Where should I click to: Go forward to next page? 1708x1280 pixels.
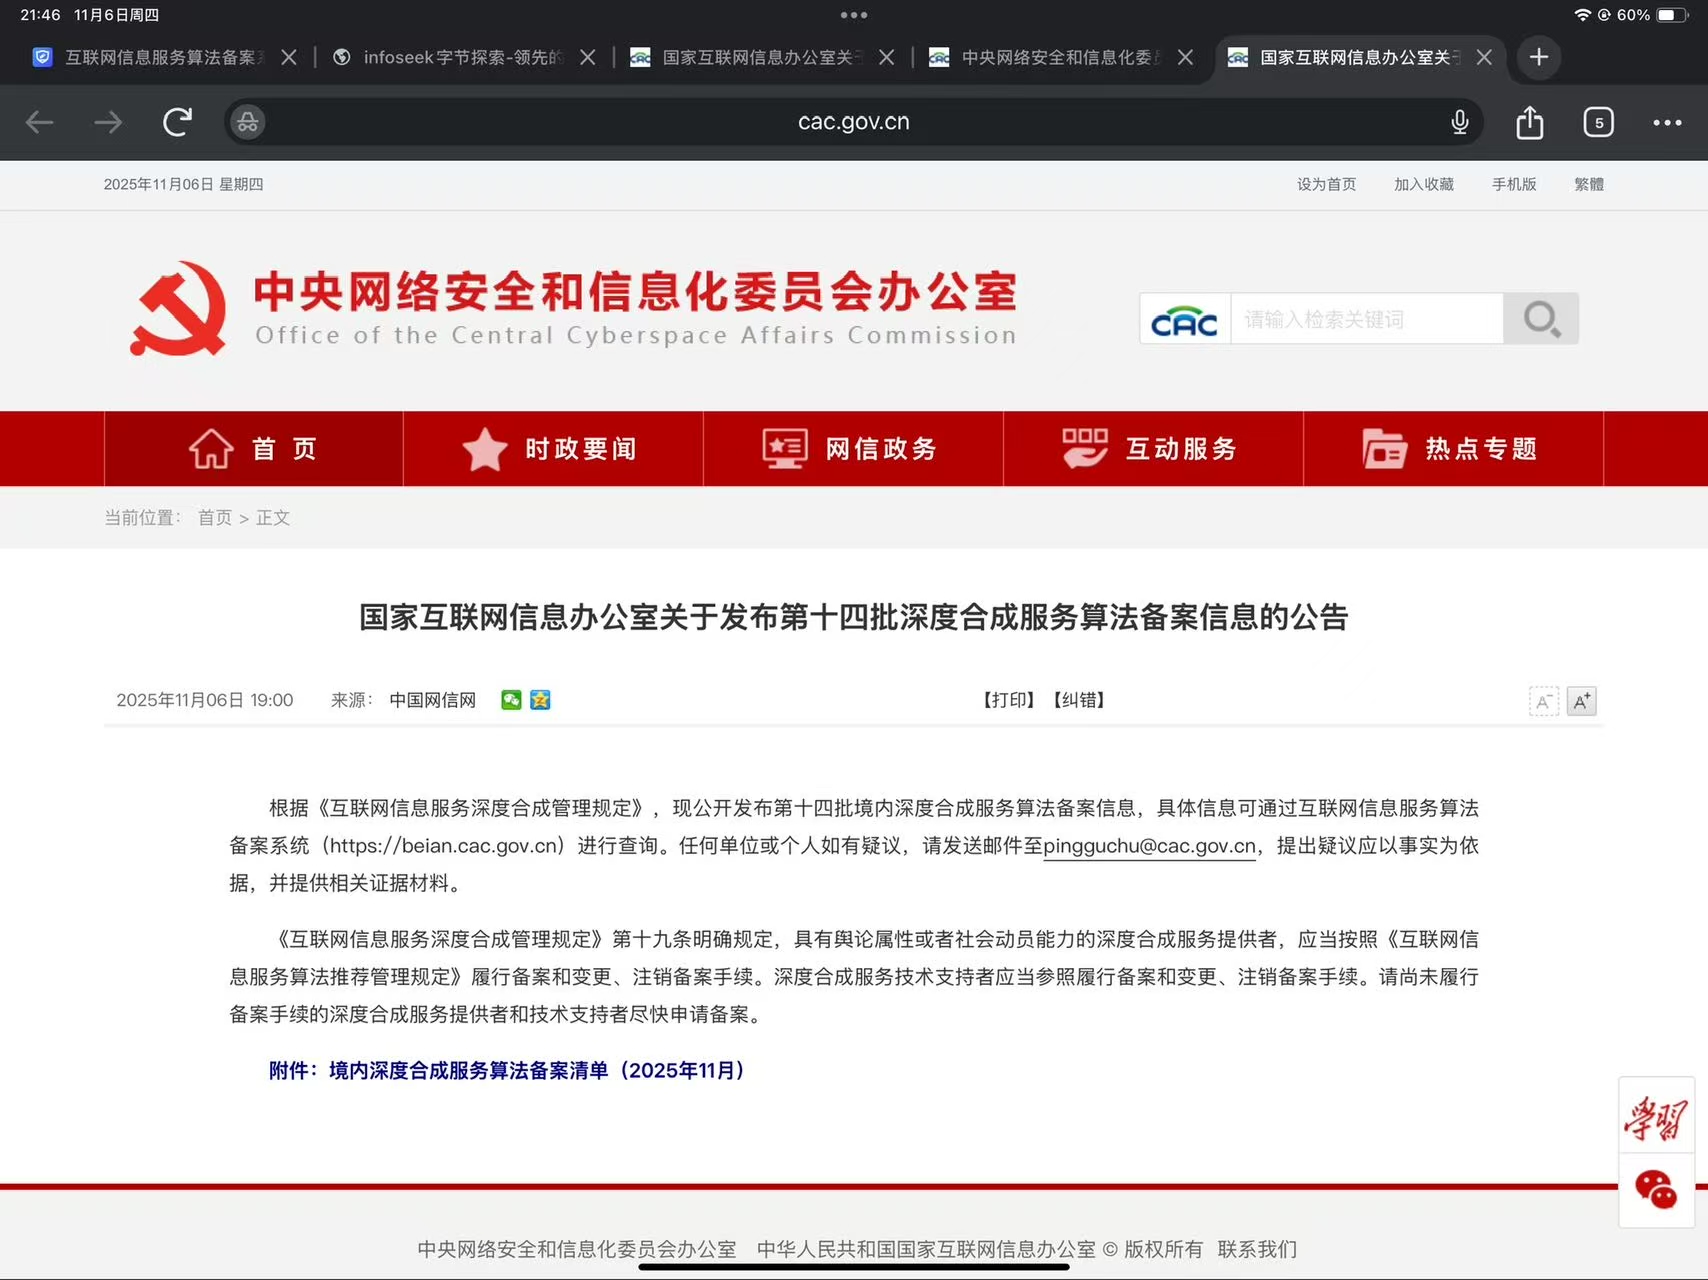pyautogui.click(x=108, y=122)
